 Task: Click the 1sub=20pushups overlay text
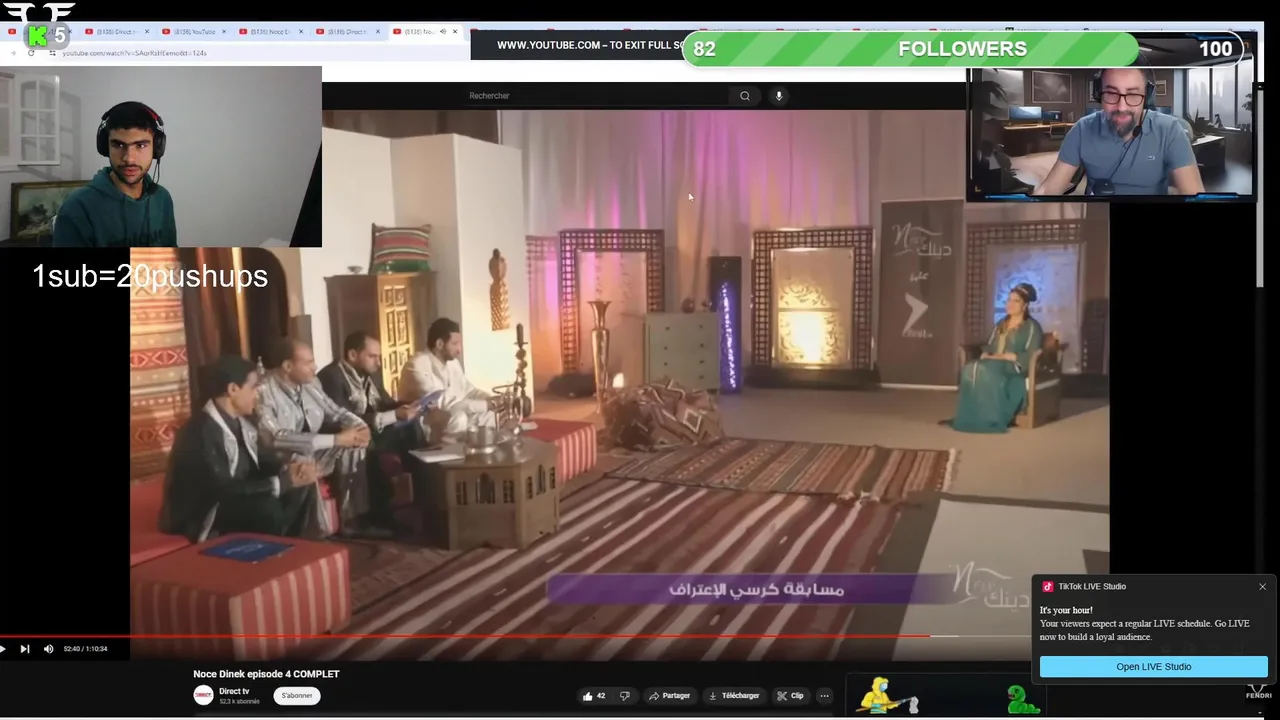tap(150, 277)
